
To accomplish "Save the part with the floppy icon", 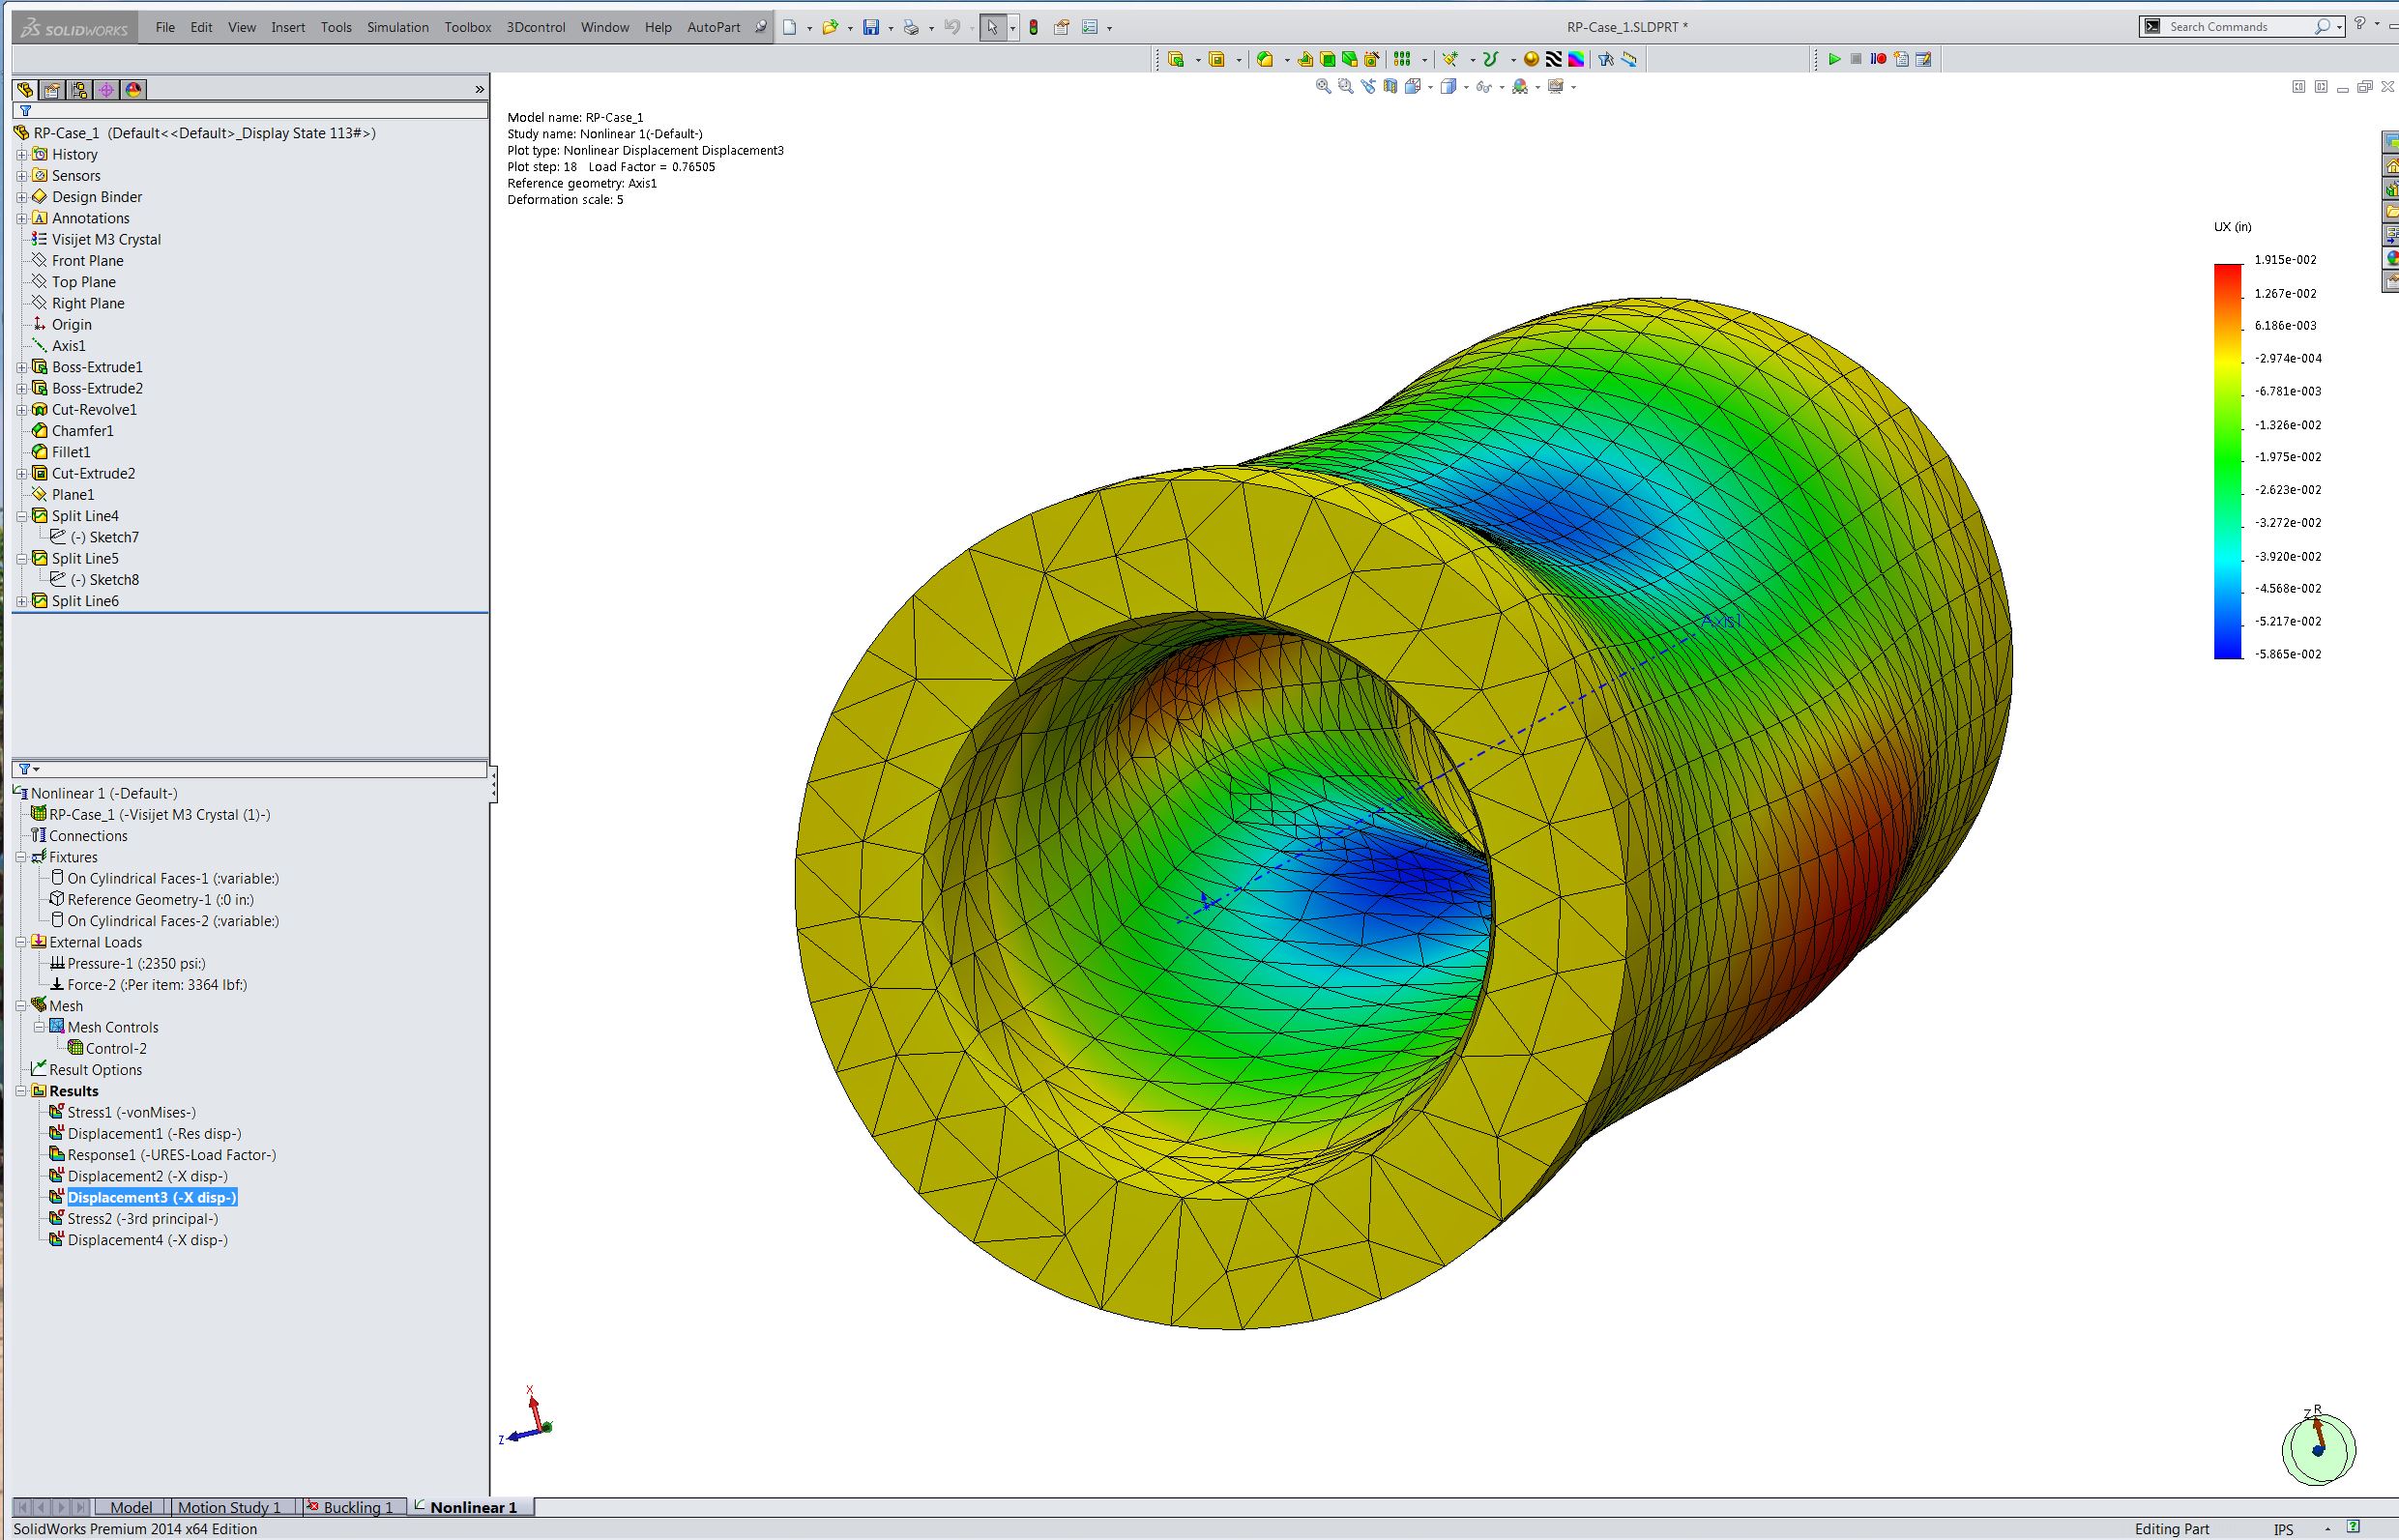I will [871, 27].
